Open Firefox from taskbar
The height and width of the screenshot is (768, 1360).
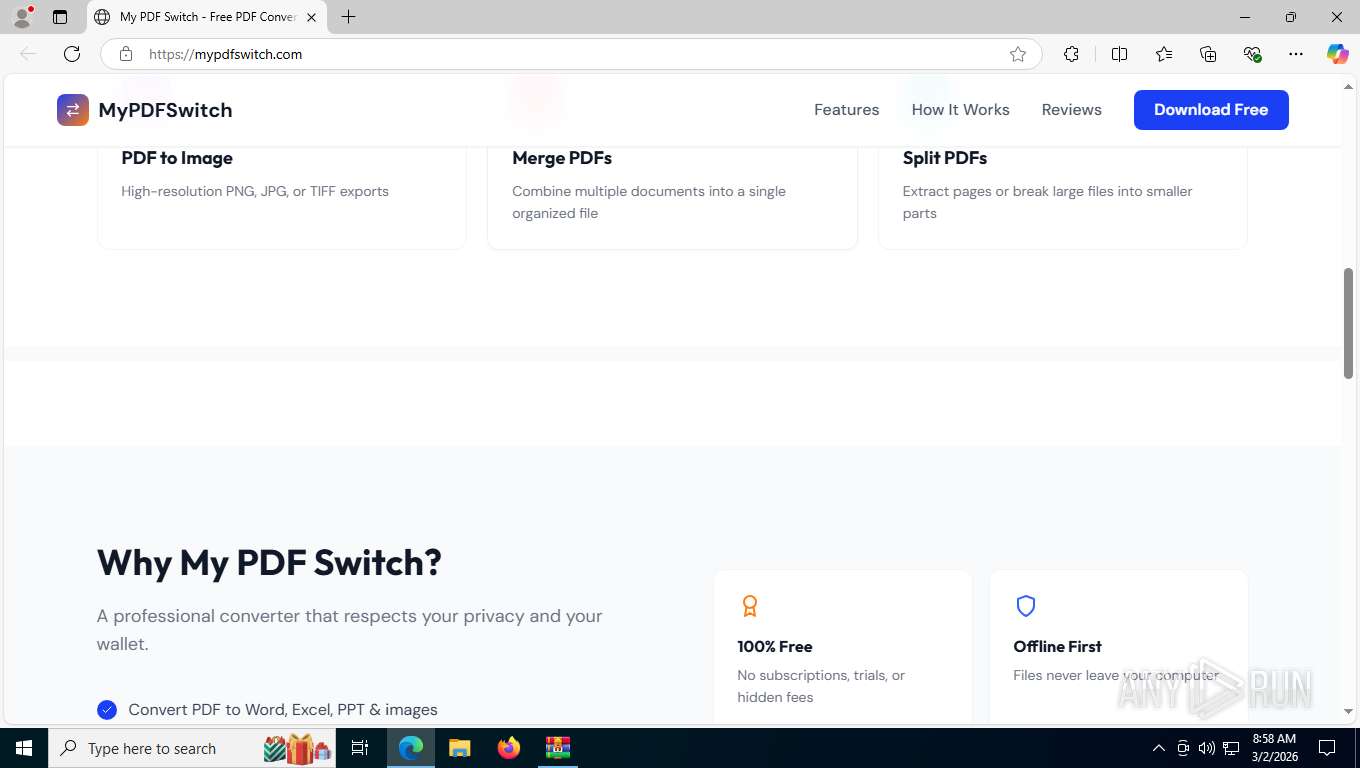click(x=509, y=748)
